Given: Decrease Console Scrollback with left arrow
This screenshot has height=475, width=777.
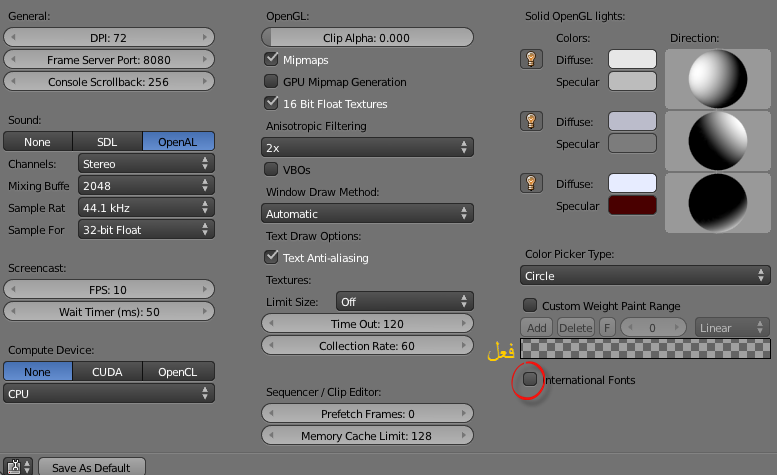Looking at the screenshot, I should [x=13, y=81].
